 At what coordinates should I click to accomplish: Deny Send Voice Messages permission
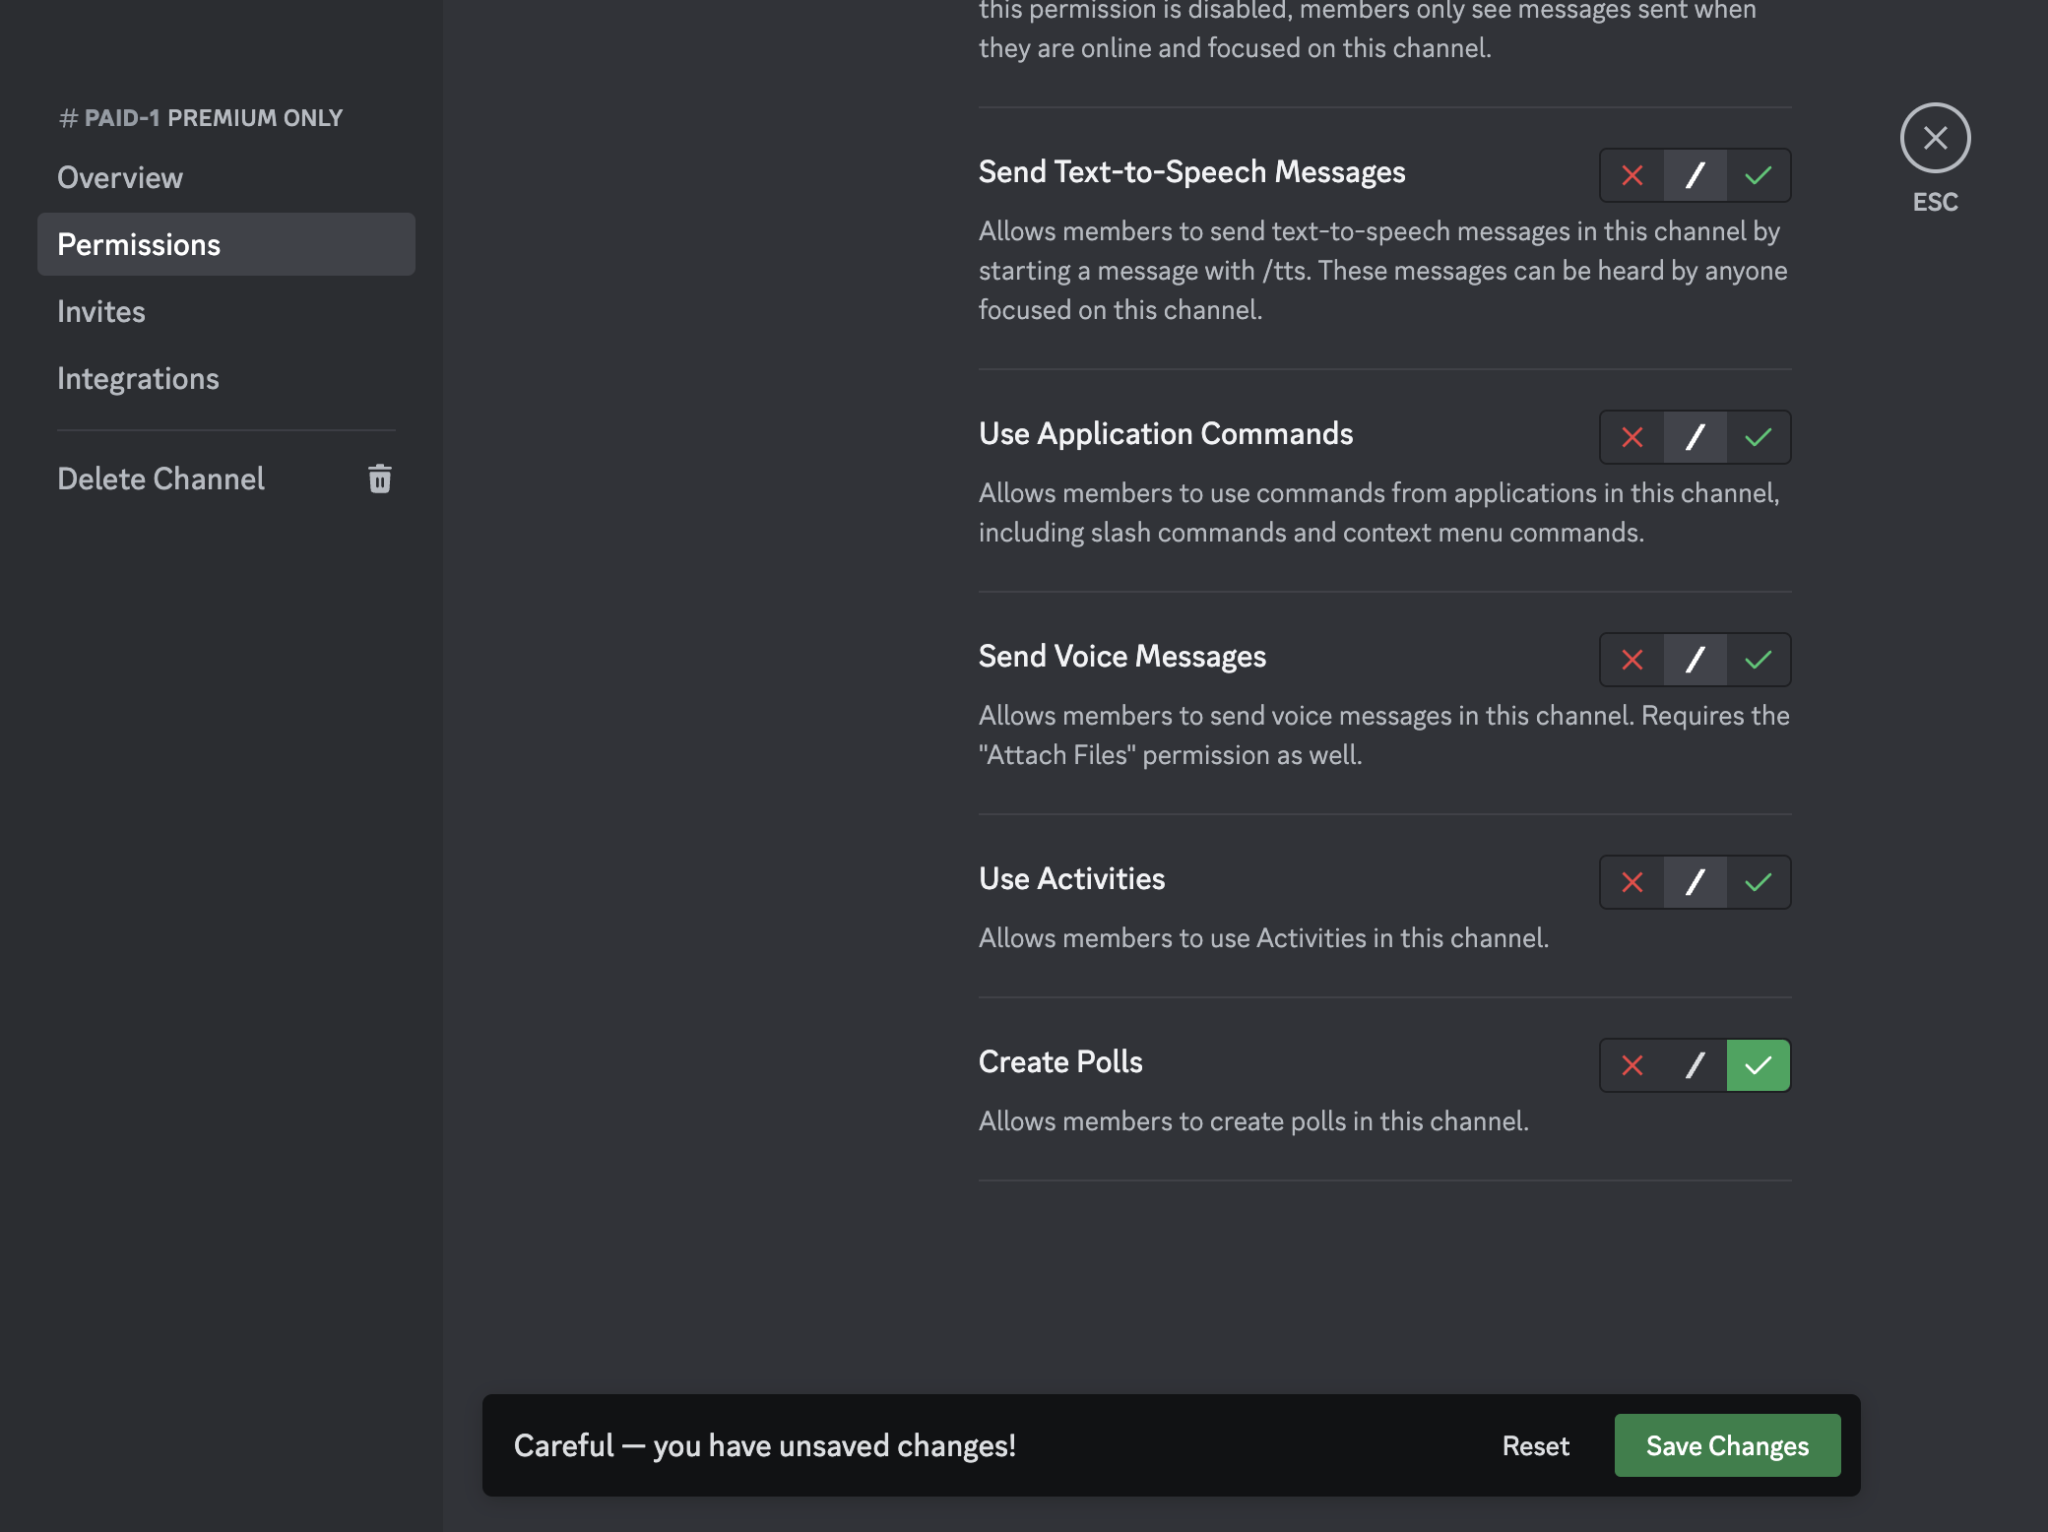1631,660
